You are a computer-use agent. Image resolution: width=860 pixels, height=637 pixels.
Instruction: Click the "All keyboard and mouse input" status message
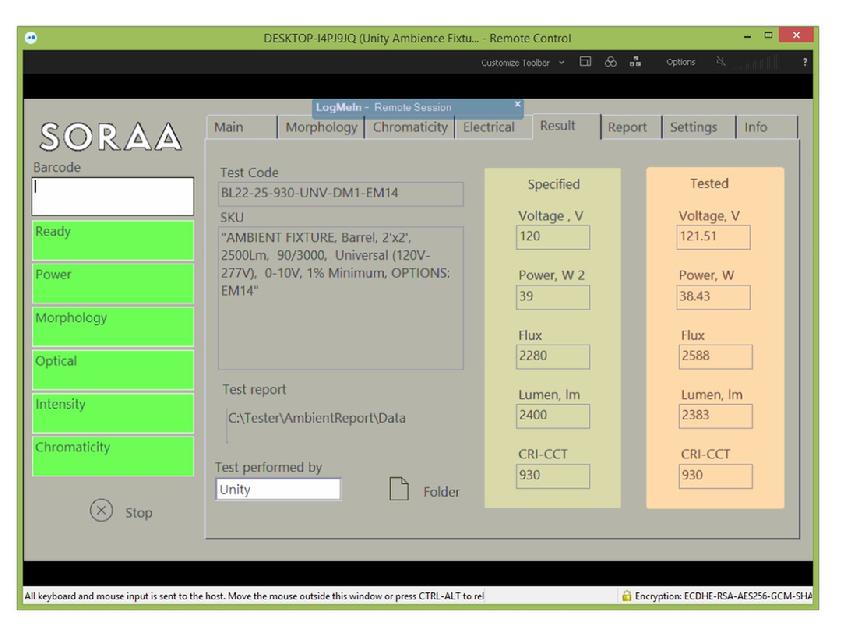click(254, 596)
